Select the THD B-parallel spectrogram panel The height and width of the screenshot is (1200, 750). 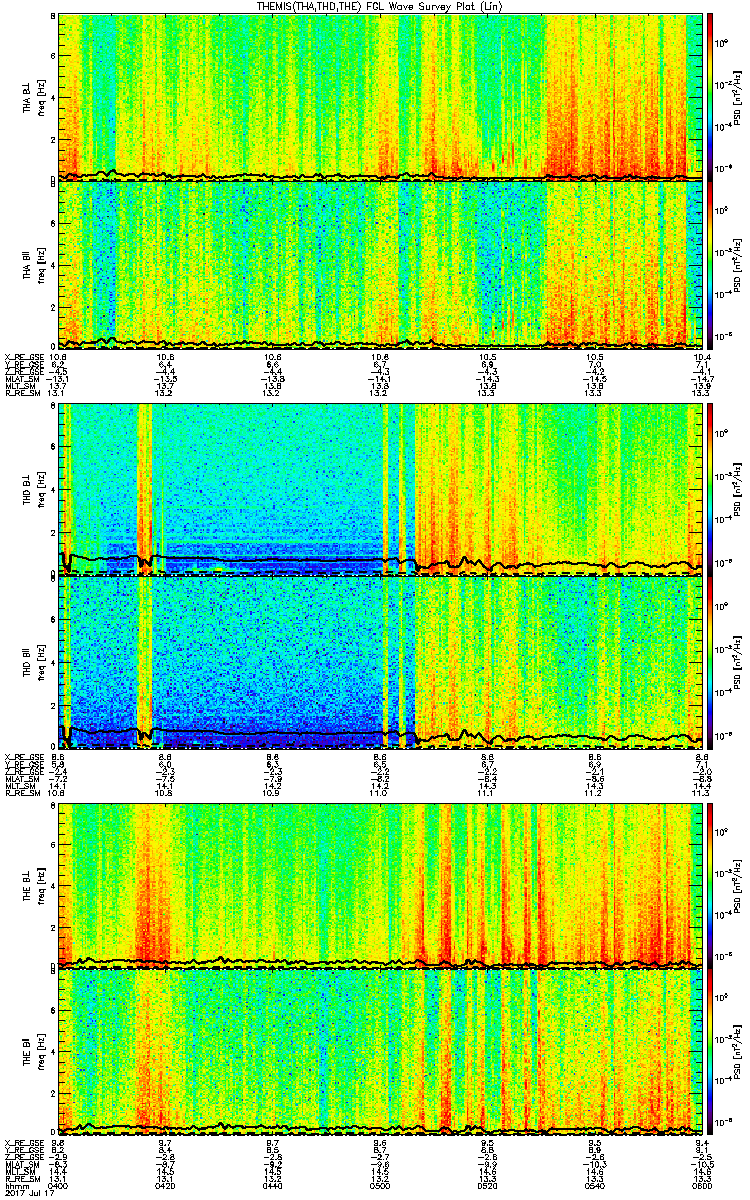coord(381,663)
